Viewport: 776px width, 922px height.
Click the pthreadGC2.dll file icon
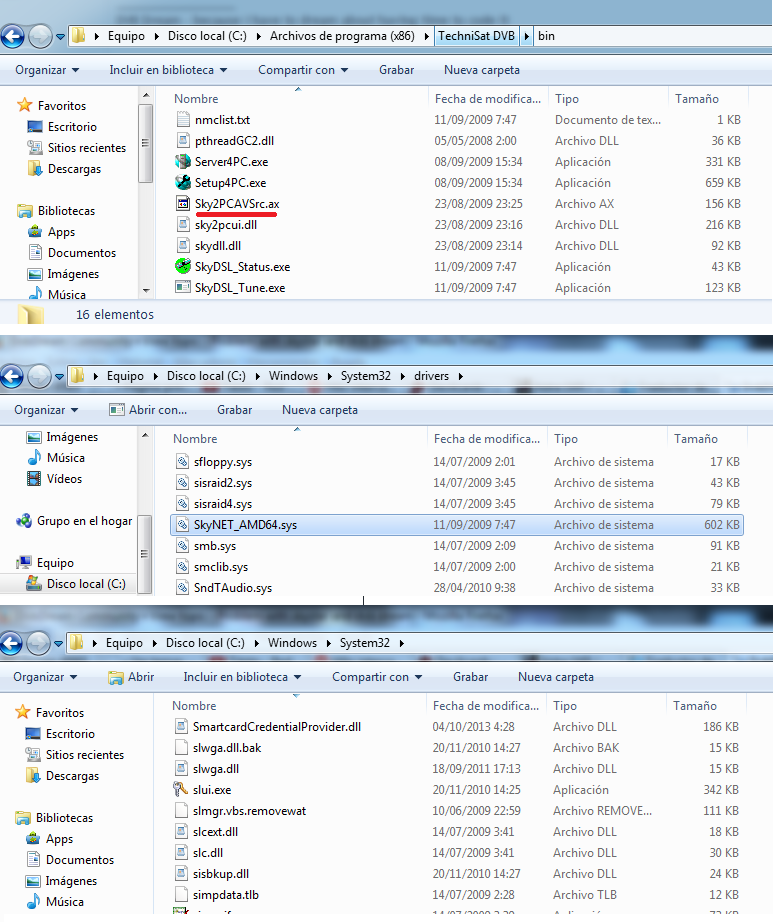click(x=183, y=141)
